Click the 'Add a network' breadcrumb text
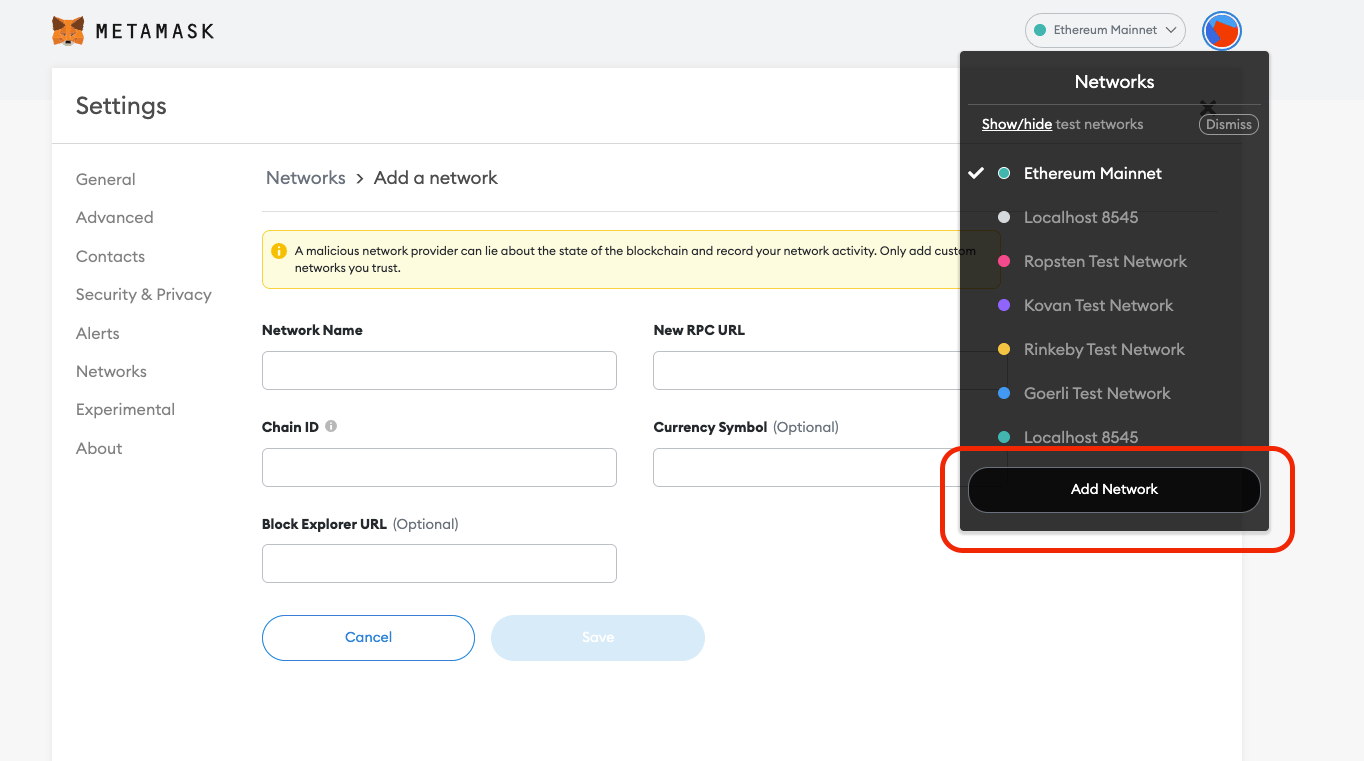This screenshot has width=1364, height=761. [x=436, y=178]
